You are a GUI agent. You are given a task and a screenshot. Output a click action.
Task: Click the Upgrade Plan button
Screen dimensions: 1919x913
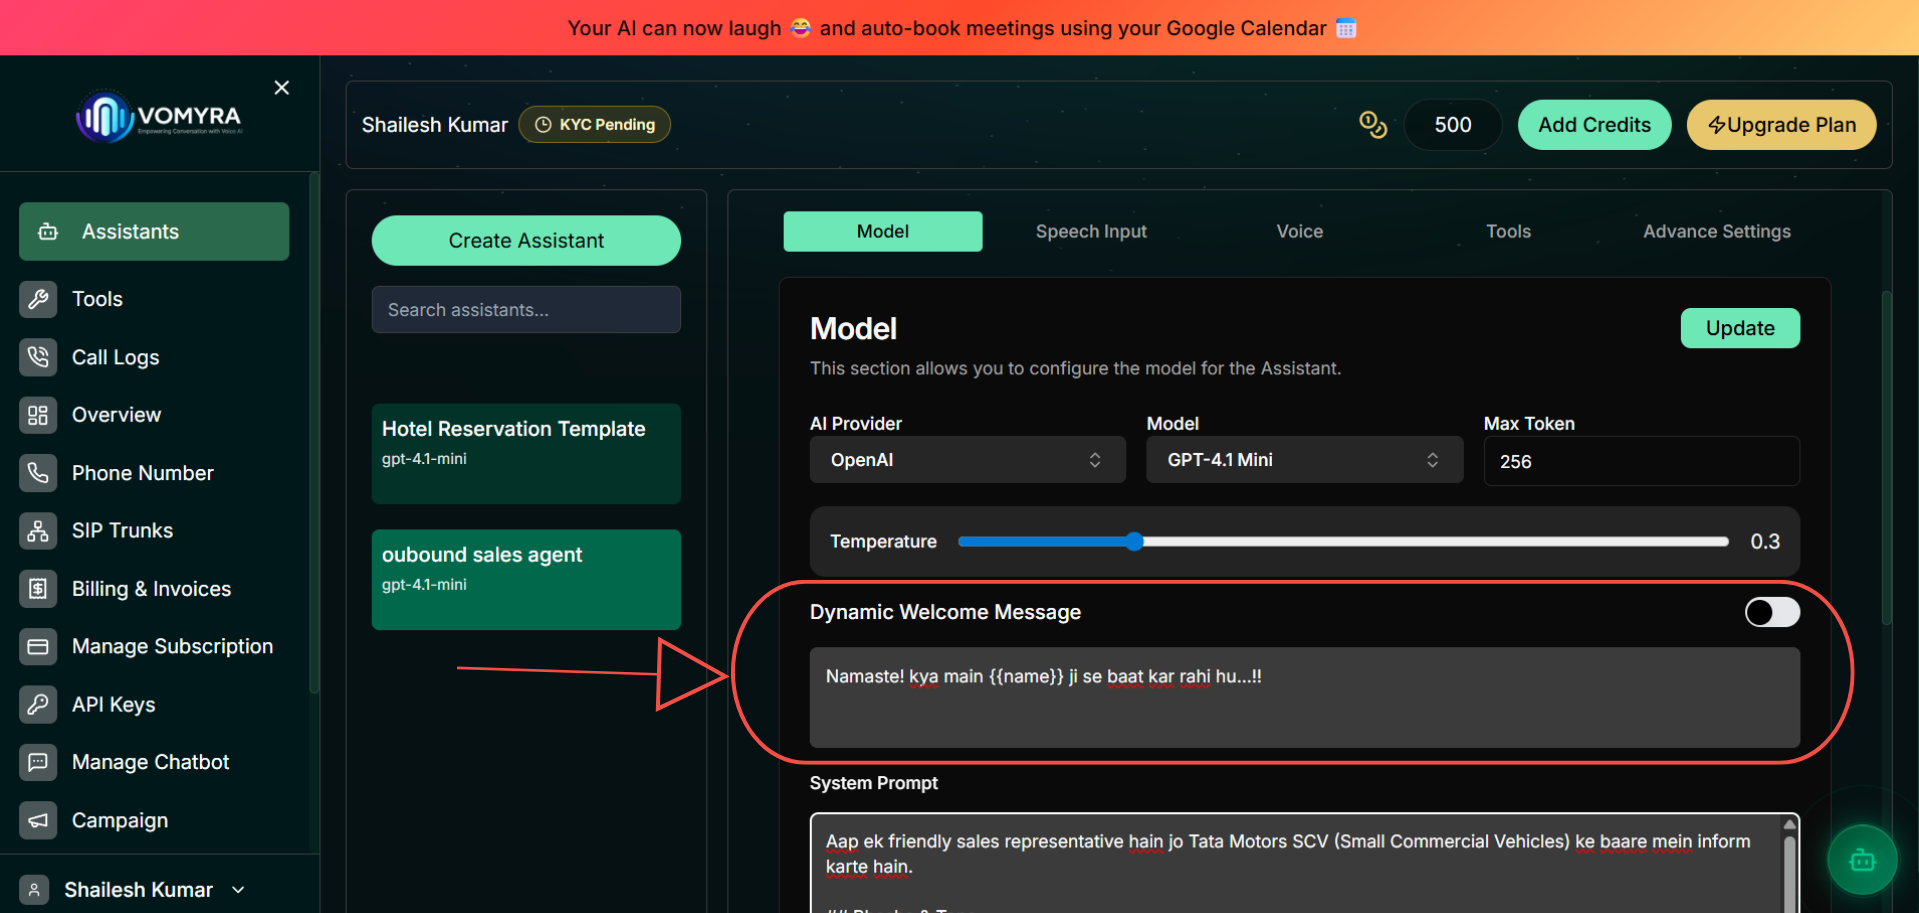1781,125
